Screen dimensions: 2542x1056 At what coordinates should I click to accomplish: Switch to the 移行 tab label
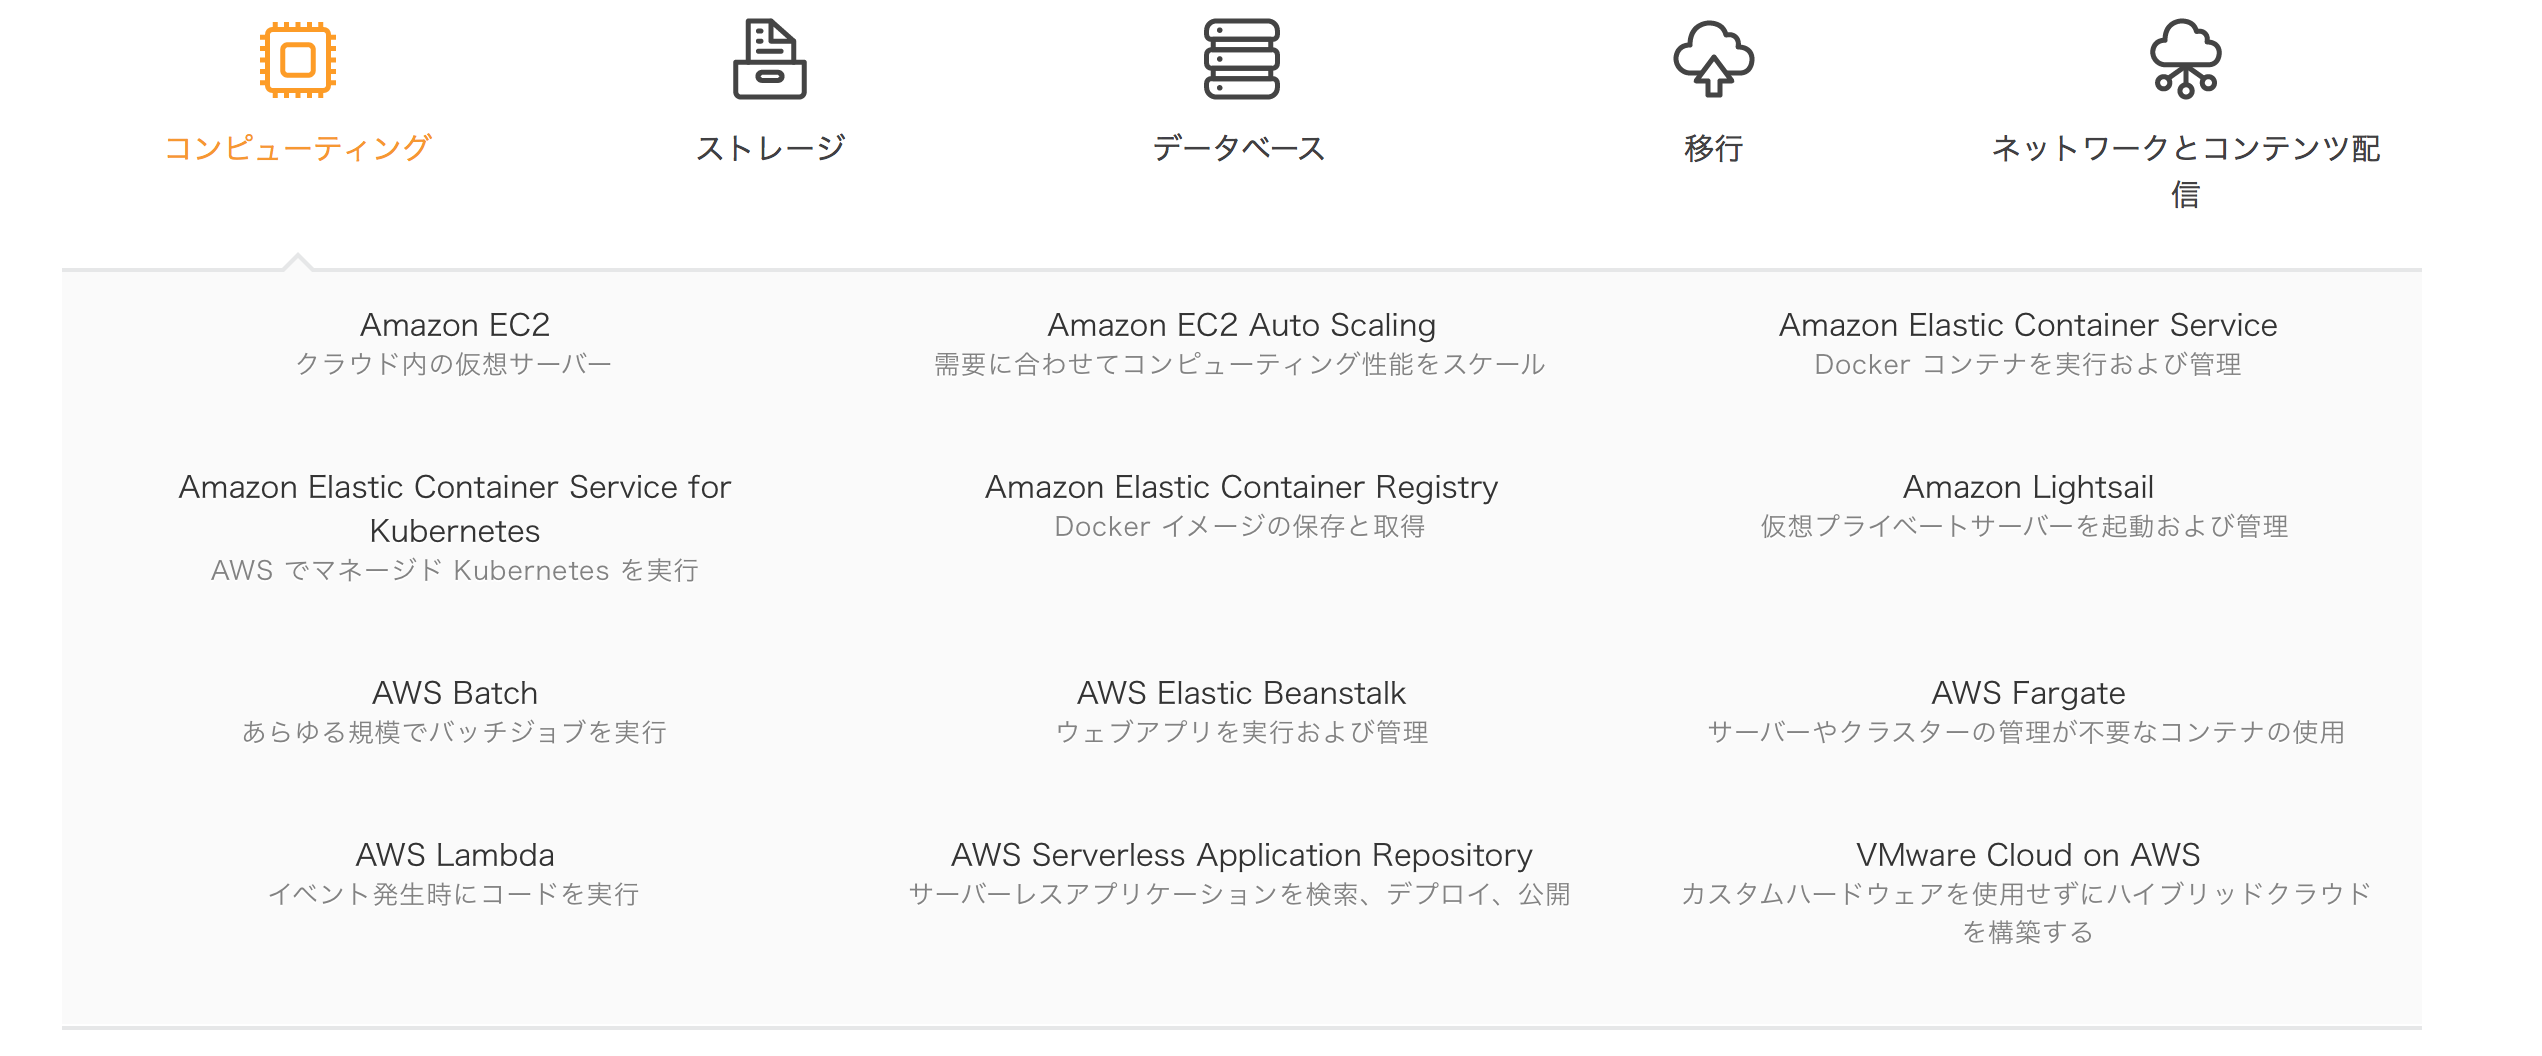[x=1713, y=148]
